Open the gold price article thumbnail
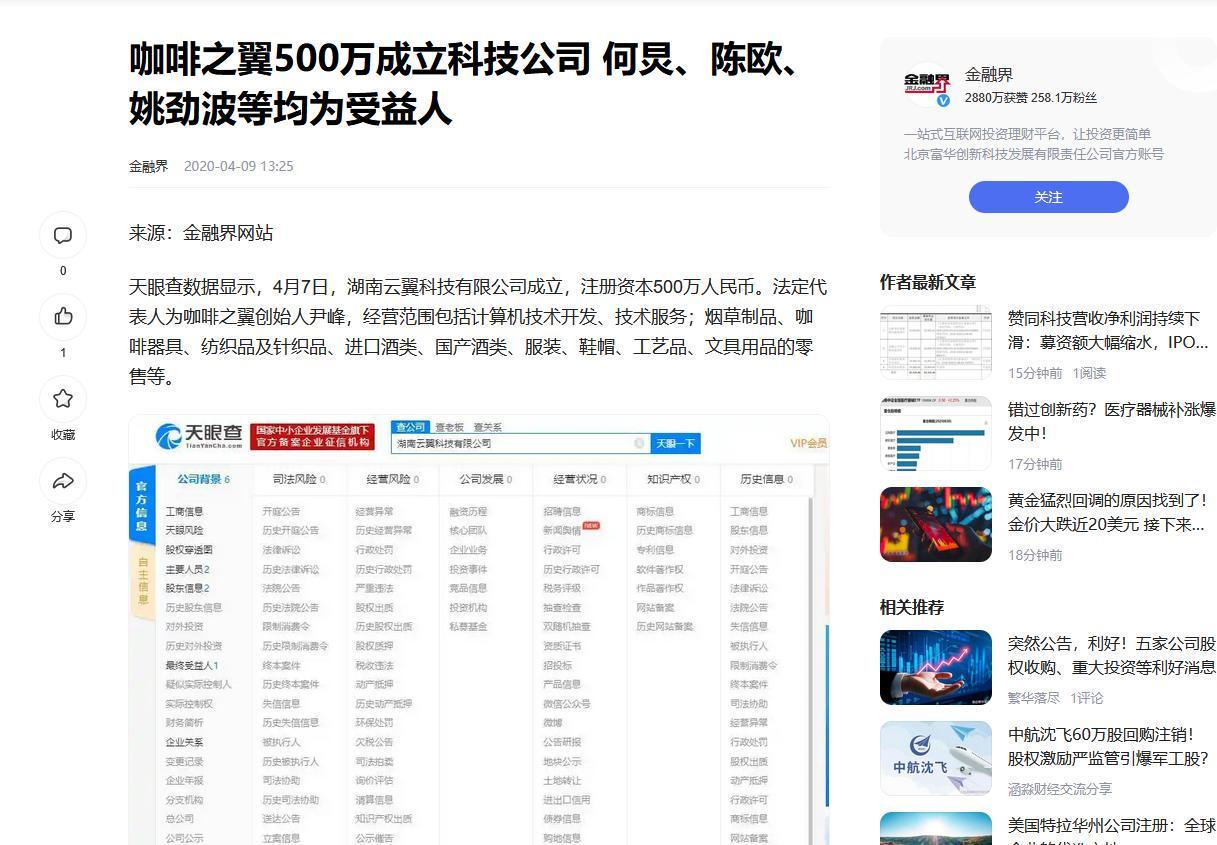Viewport: 1217px width, 845px height. pos(935,524)
